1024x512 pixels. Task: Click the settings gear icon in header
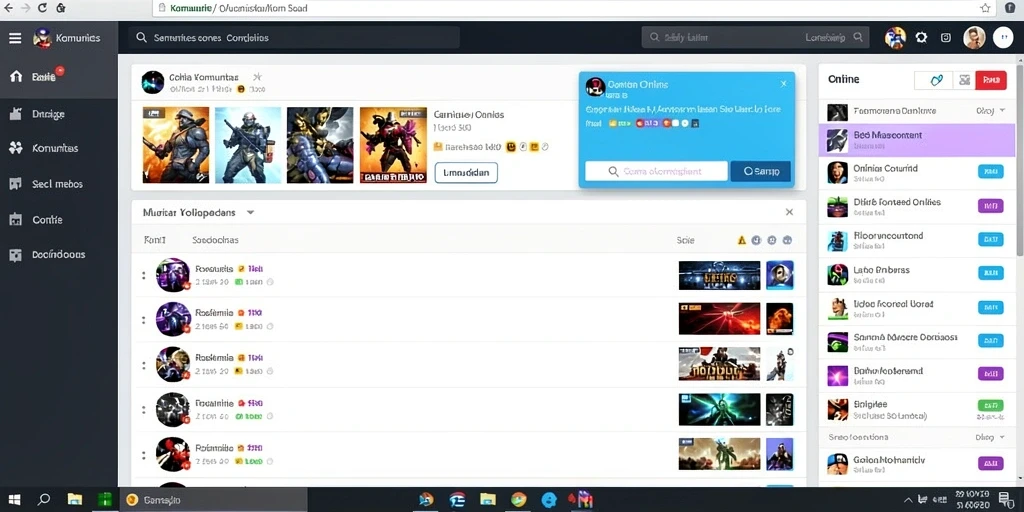[921, 38]
